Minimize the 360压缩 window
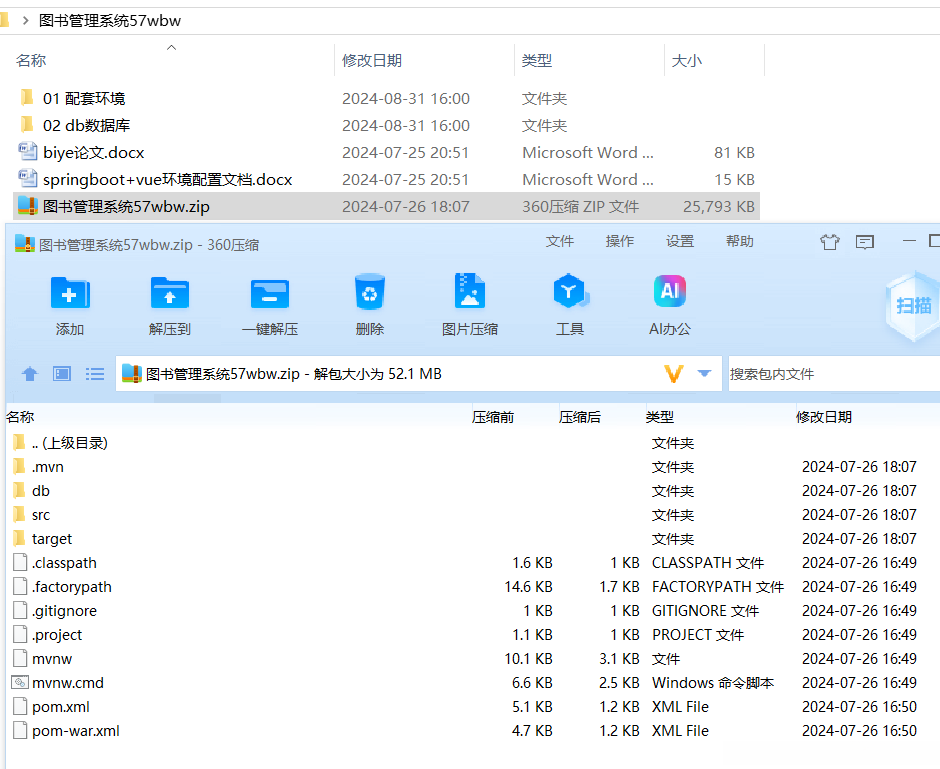Image resolution: width=940 pixels, height=769 pixels. coord(909,240)
